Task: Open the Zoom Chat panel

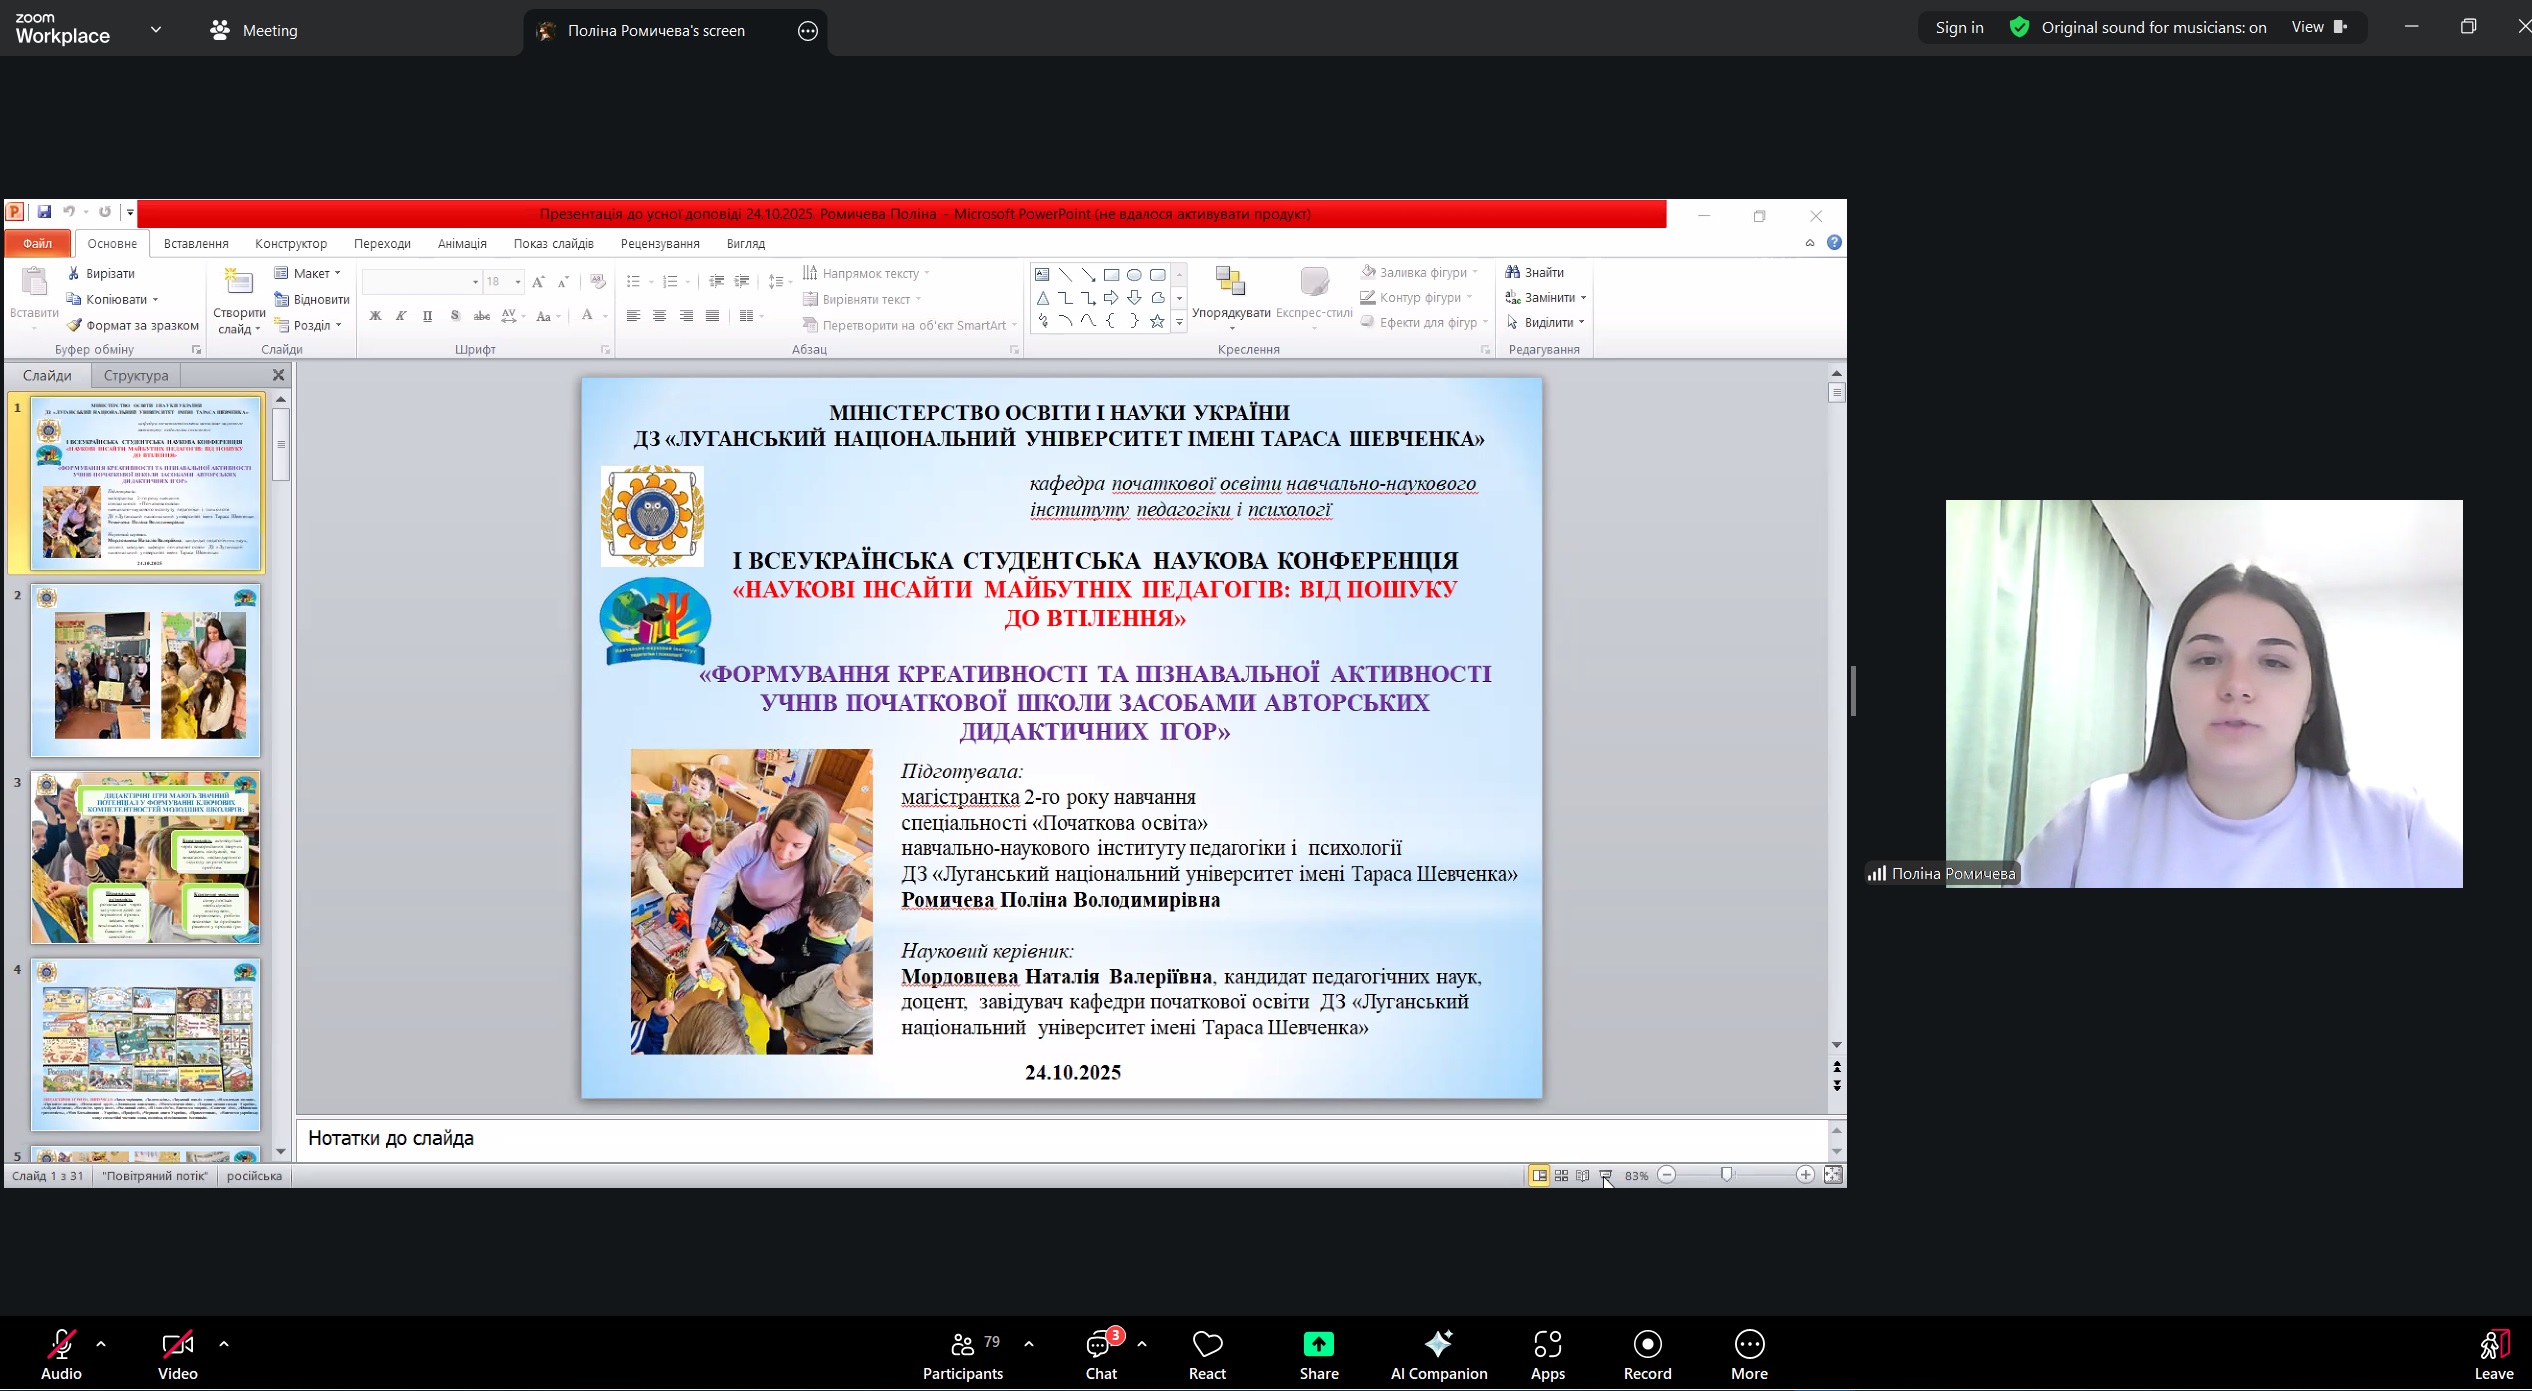Action: pos(1100,1354)
